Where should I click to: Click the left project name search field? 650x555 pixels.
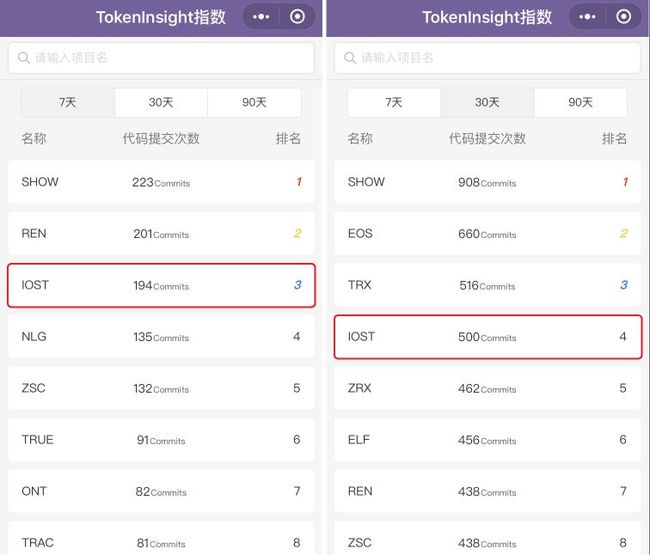pyautogui.click(x=161, y=58)
